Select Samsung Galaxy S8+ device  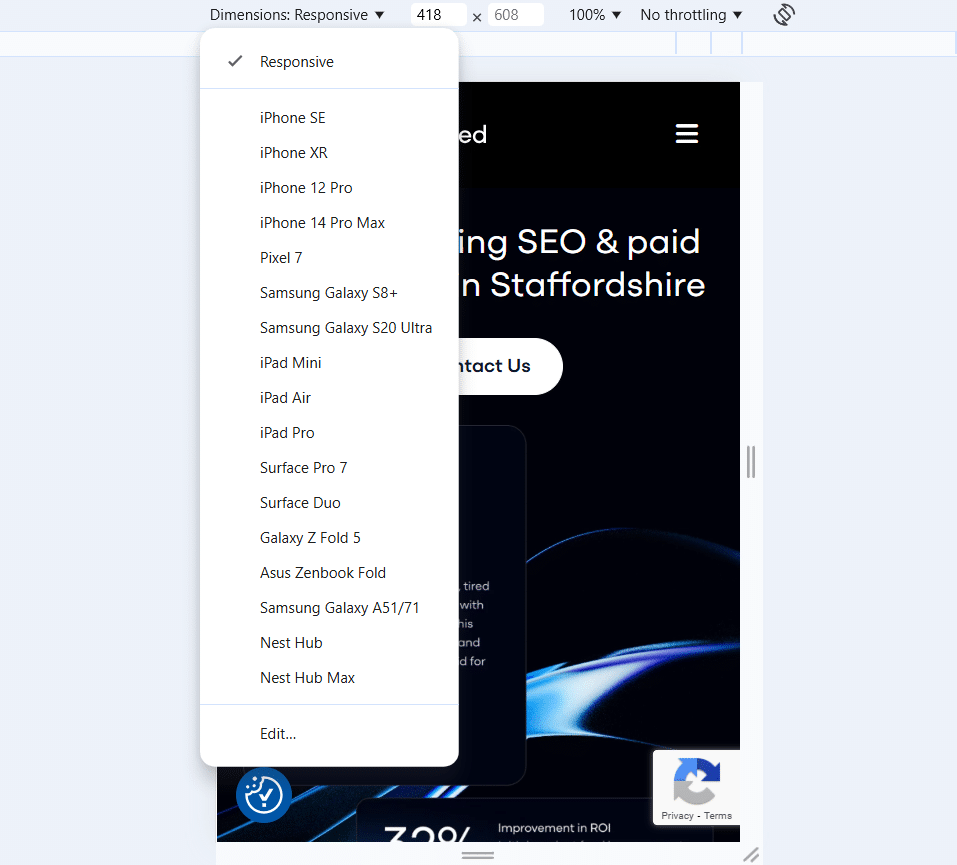[x=329, y=293]
